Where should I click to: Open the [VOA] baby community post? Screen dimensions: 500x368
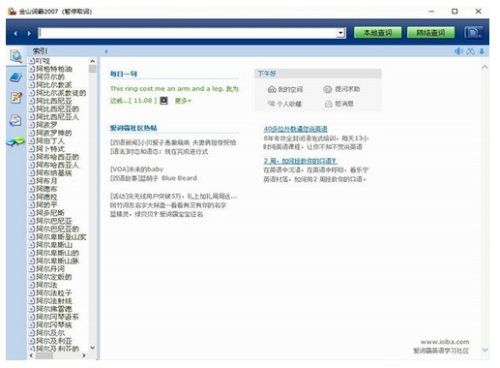point(137,169)
